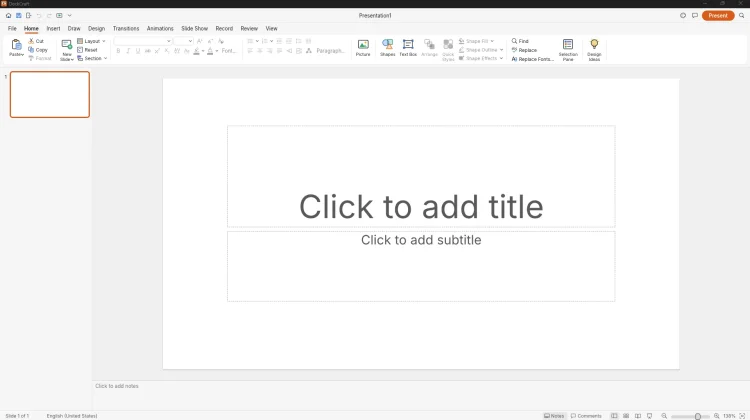Click the zoom slider handle
Screen dimensions: 750x420
698,416
